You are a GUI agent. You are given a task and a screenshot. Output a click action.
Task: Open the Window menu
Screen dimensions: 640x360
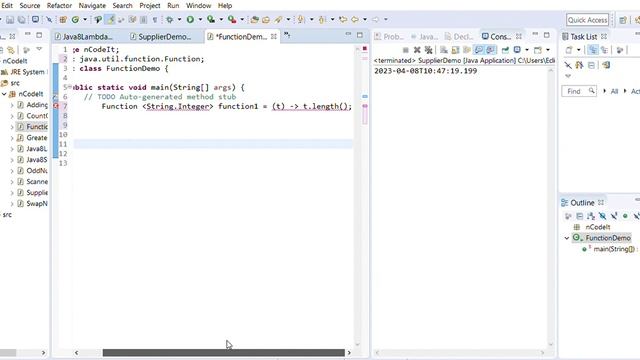[x=198, y=6]
